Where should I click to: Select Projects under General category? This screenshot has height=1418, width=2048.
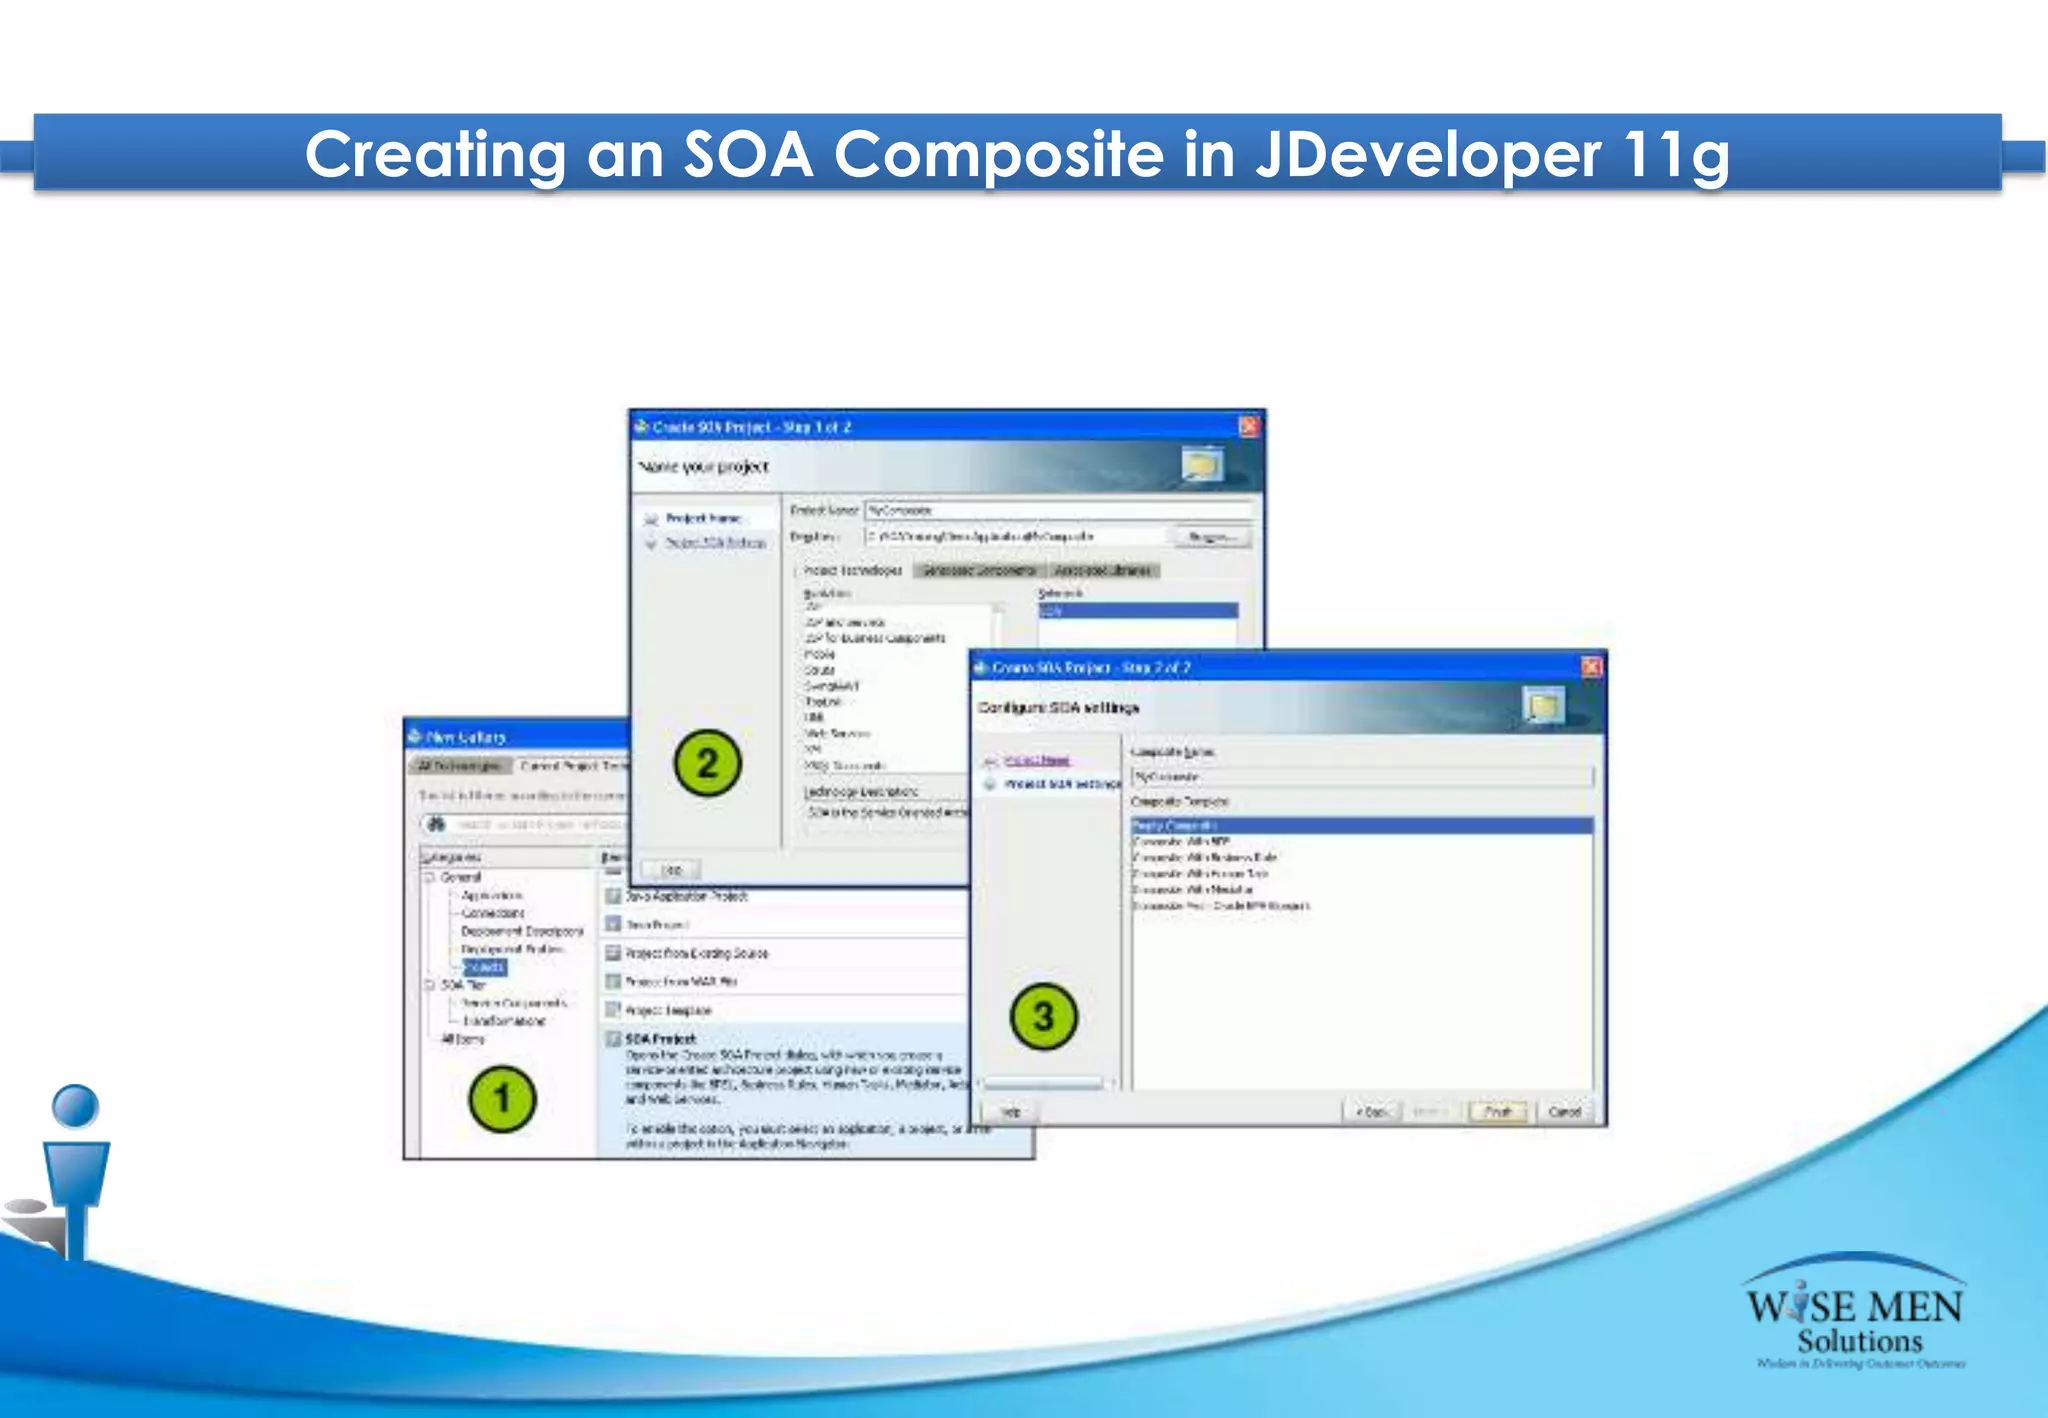[485, 967]
